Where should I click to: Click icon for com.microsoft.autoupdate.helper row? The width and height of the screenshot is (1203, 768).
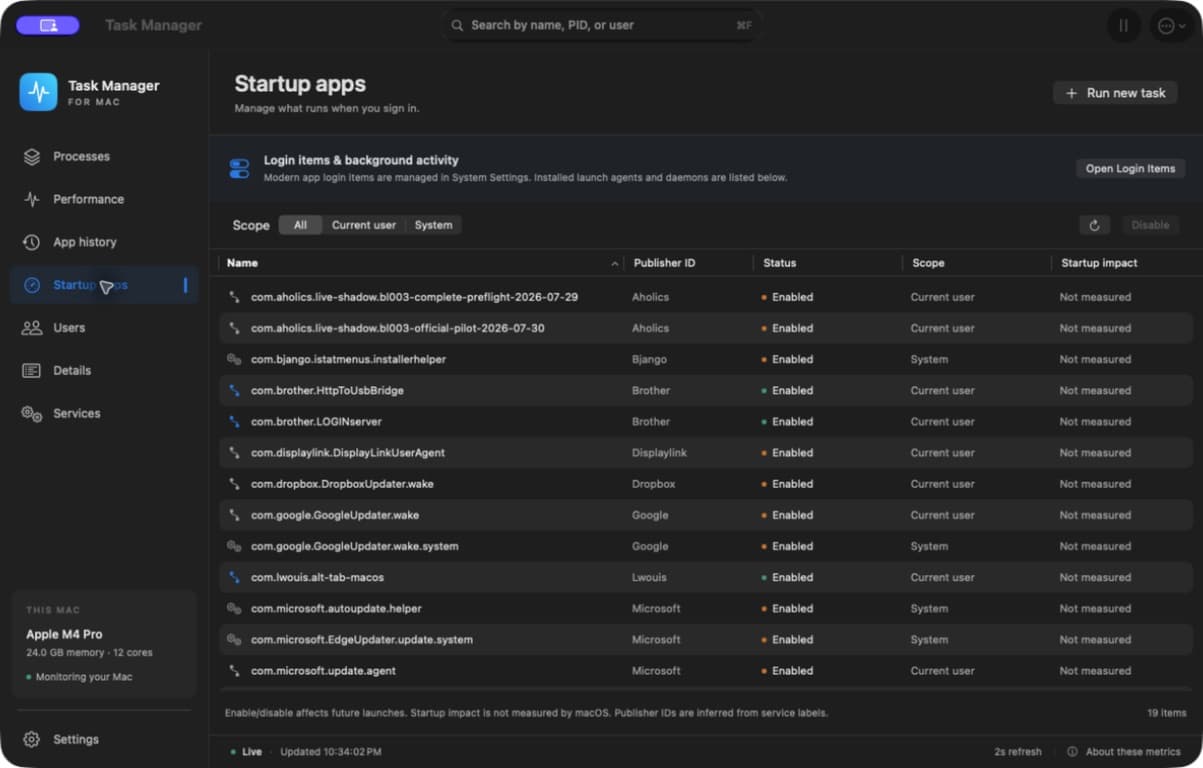pos(234,608)
